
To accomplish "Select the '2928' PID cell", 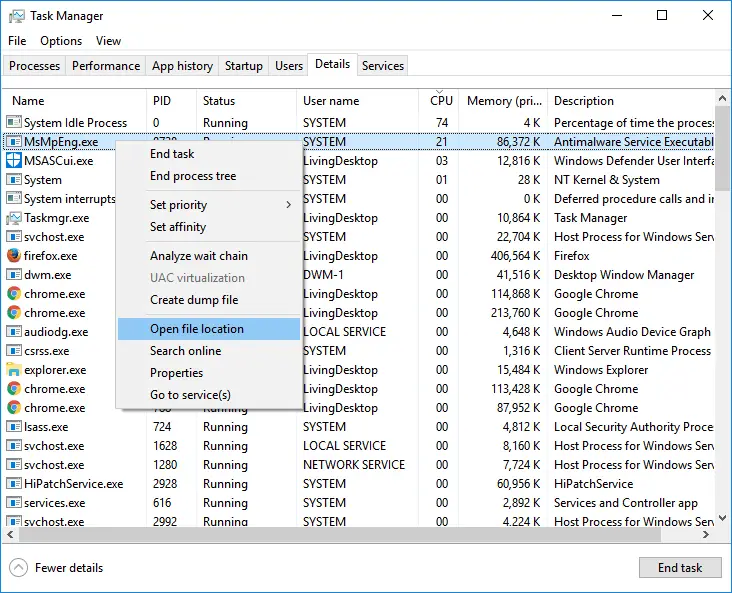I will (x=165, y=484).
